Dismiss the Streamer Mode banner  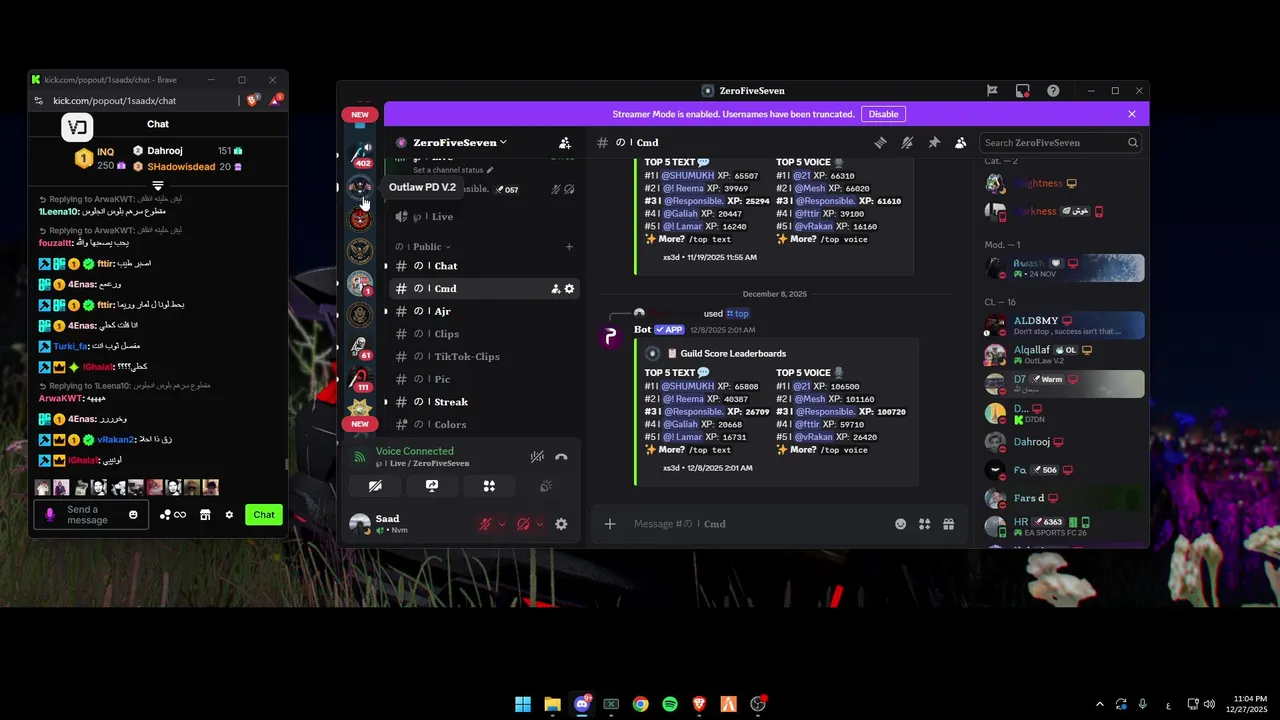point(1132,114)
